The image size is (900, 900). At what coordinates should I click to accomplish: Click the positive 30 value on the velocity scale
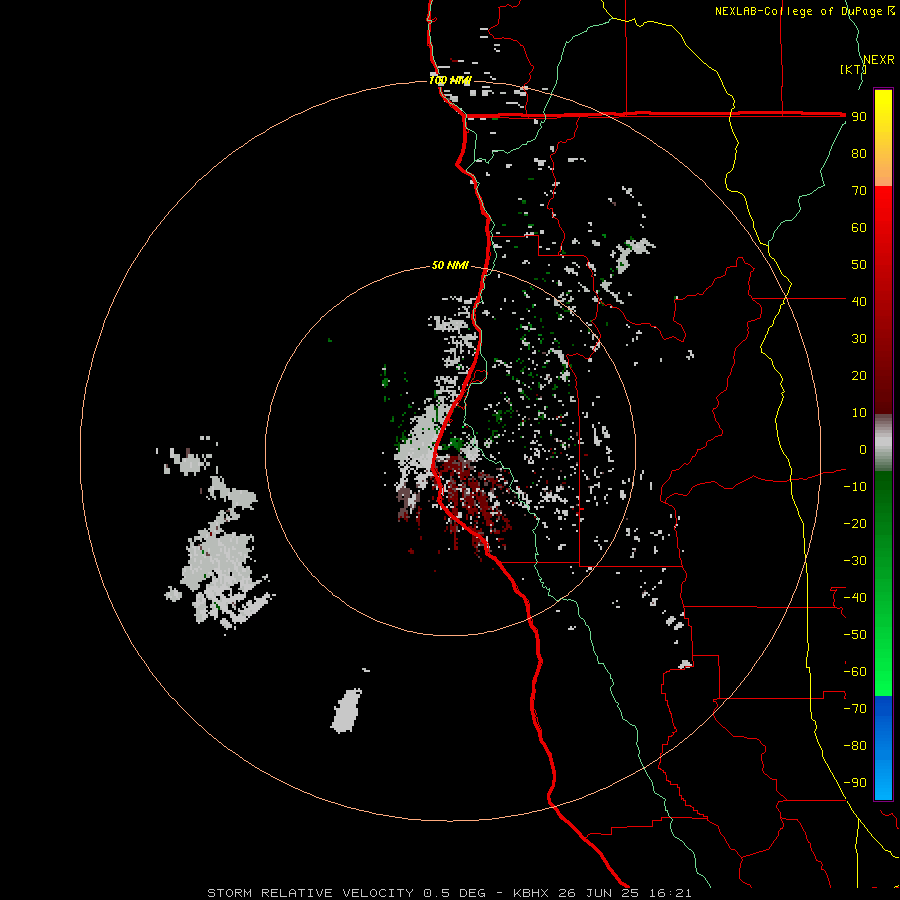[859, 339]
